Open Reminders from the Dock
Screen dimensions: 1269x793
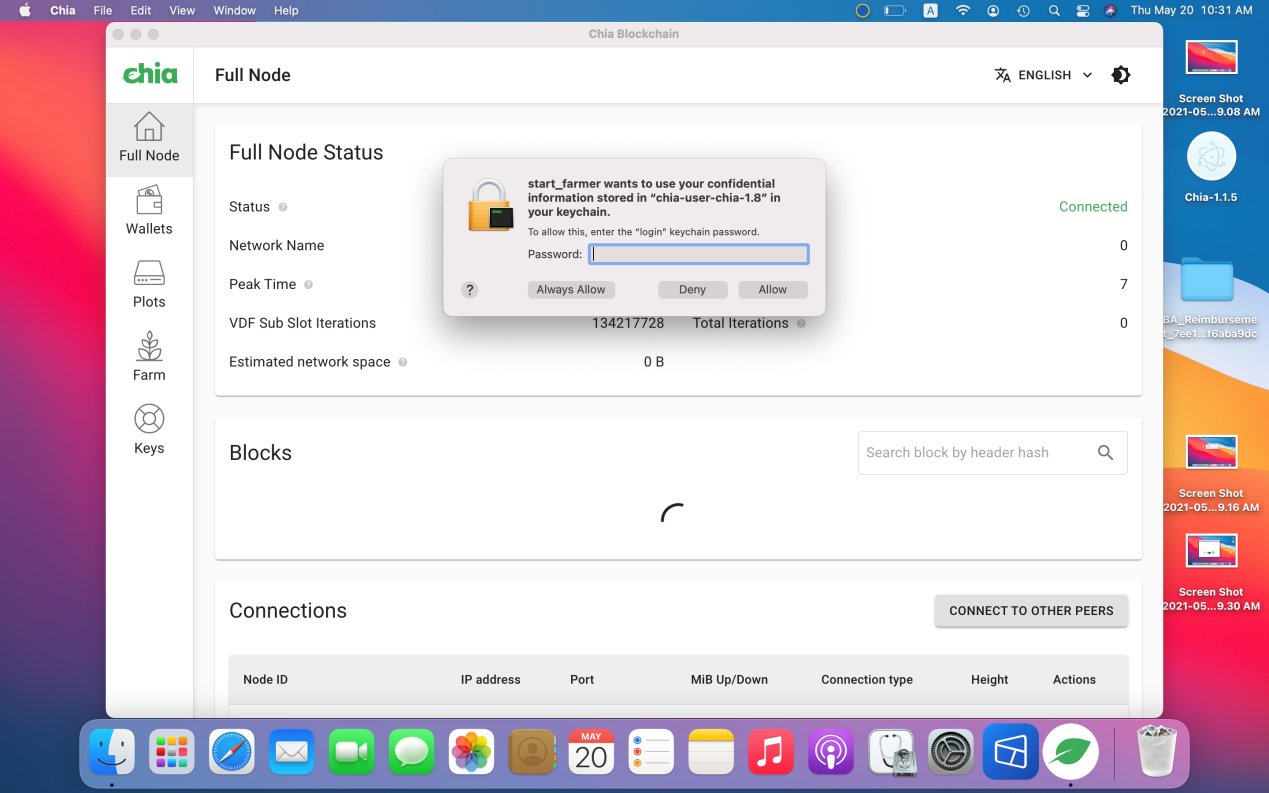651,751
